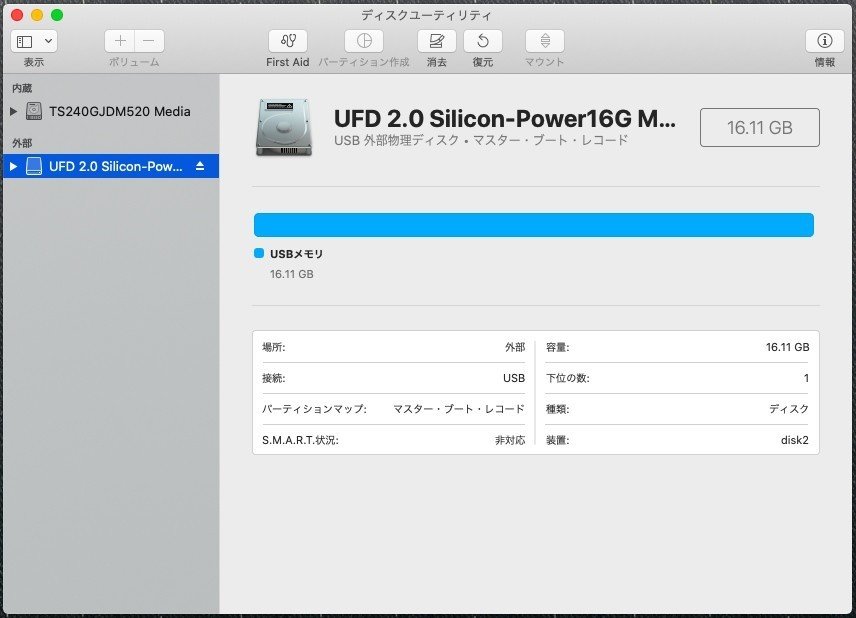
Task: Click the external USB drive icon in sidebar
Action: (x=34, y=166)
